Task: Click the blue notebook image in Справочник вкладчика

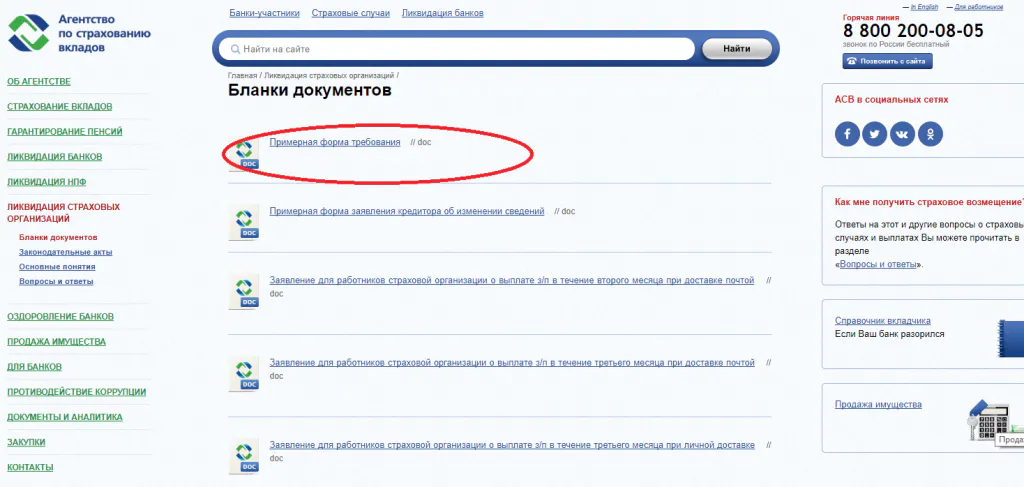Action: (1011, 338)
